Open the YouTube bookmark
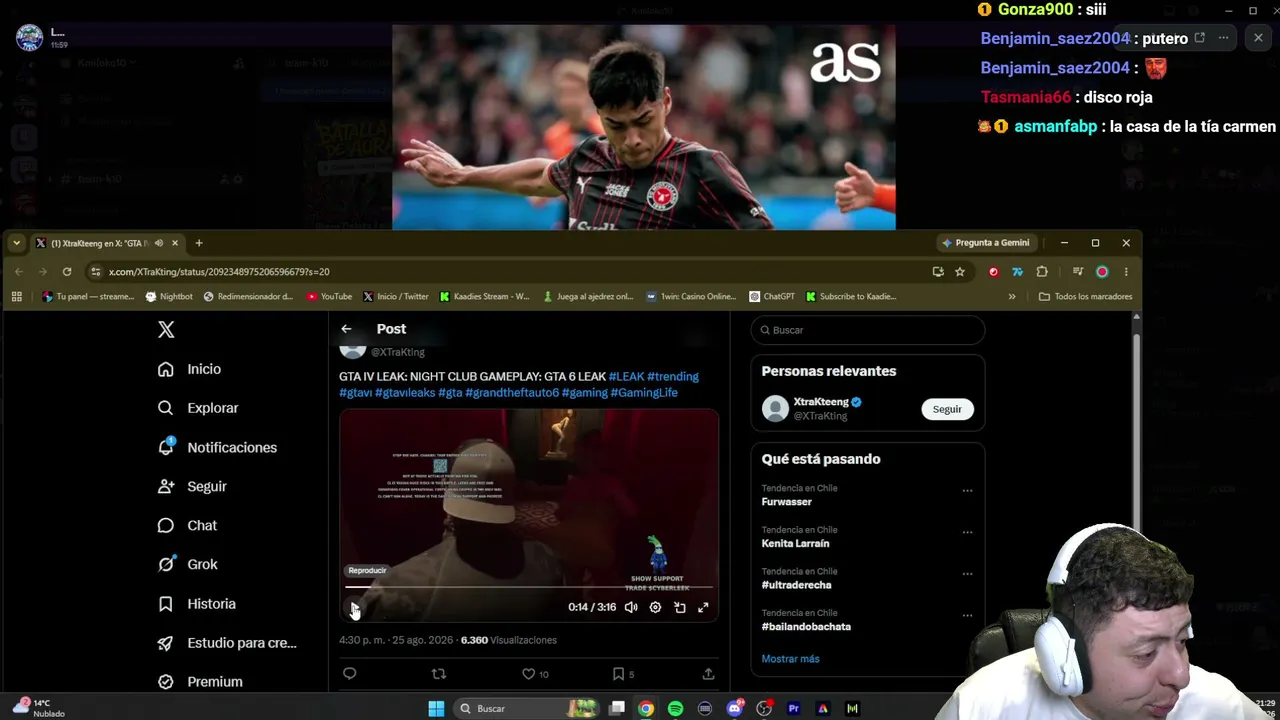The height and width of the screenshot is (720, 1280). coord(329,297)
